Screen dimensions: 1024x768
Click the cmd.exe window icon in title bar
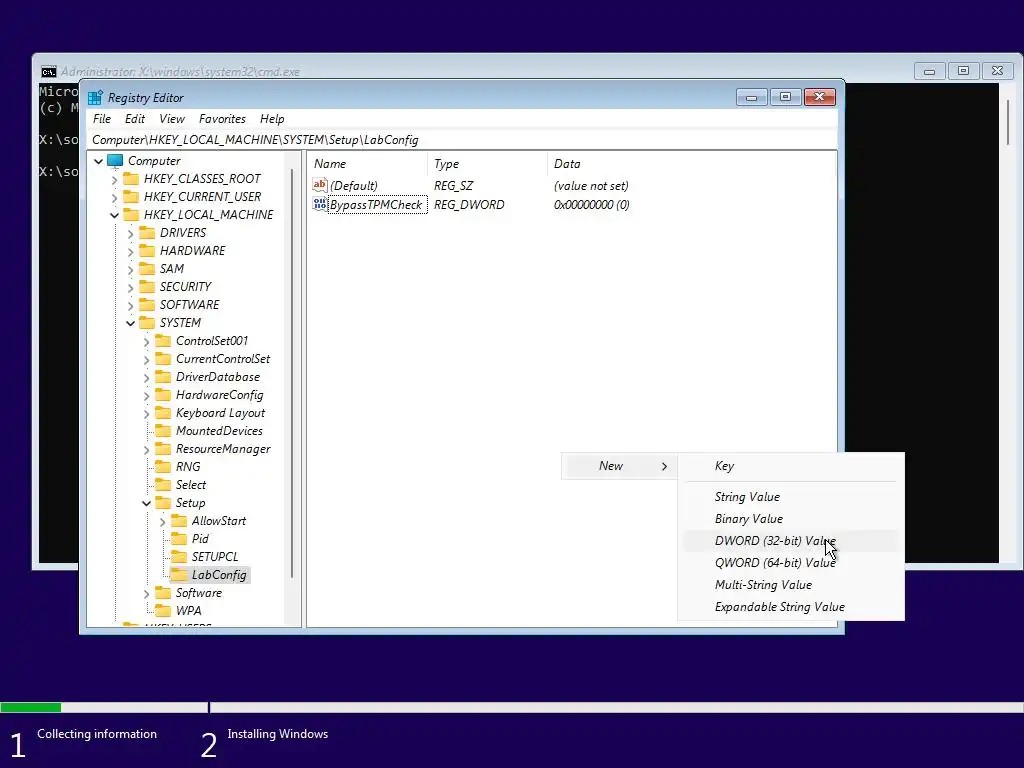48,72
